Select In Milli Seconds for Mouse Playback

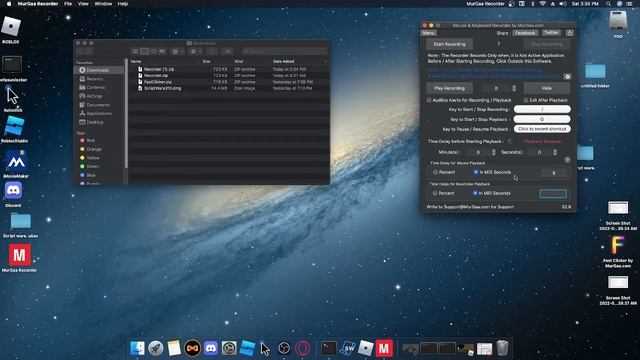click(476, 172)
